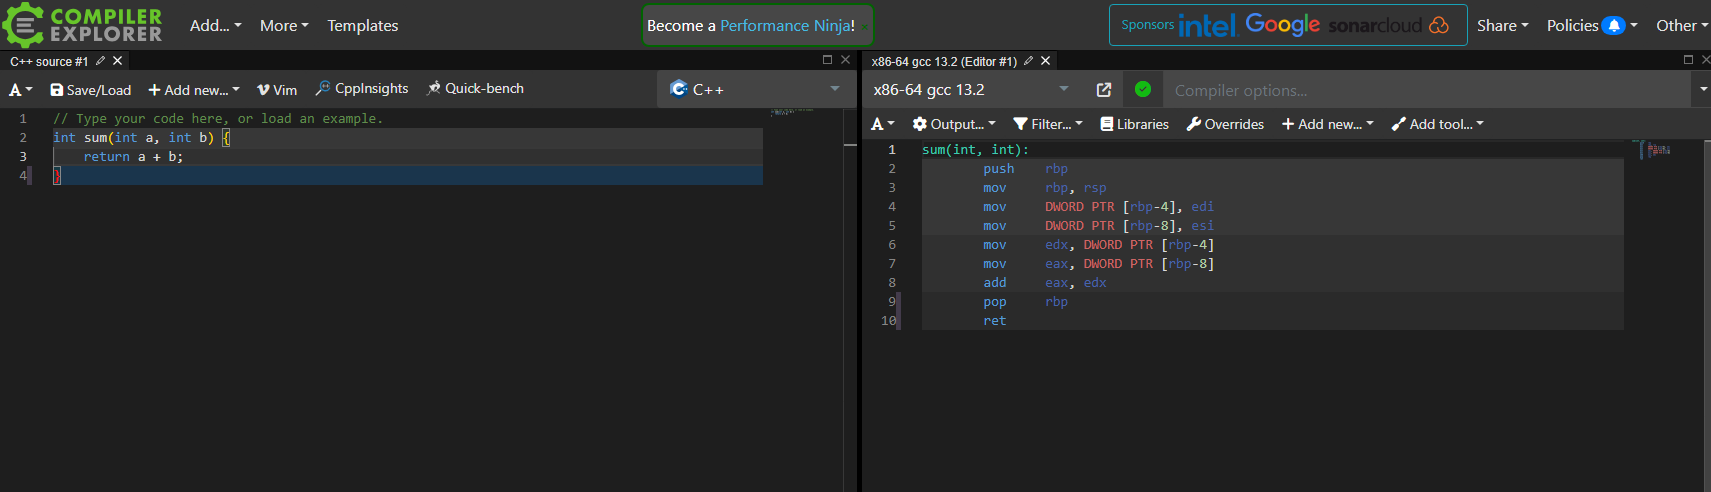
Task: Open the Overrides settings
Action: coord(1225,124)
